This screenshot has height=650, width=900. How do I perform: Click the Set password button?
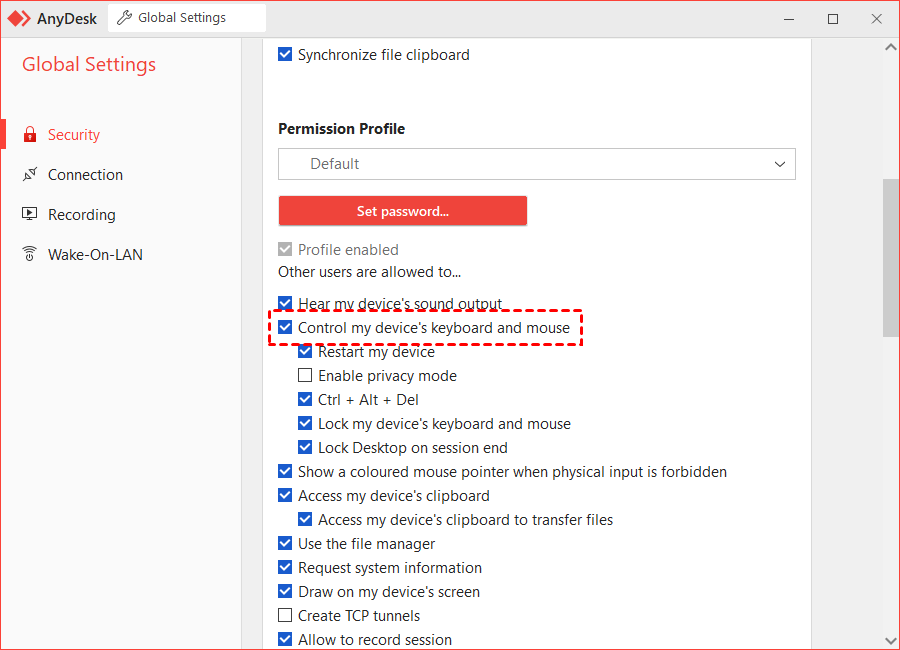(402, 211)
